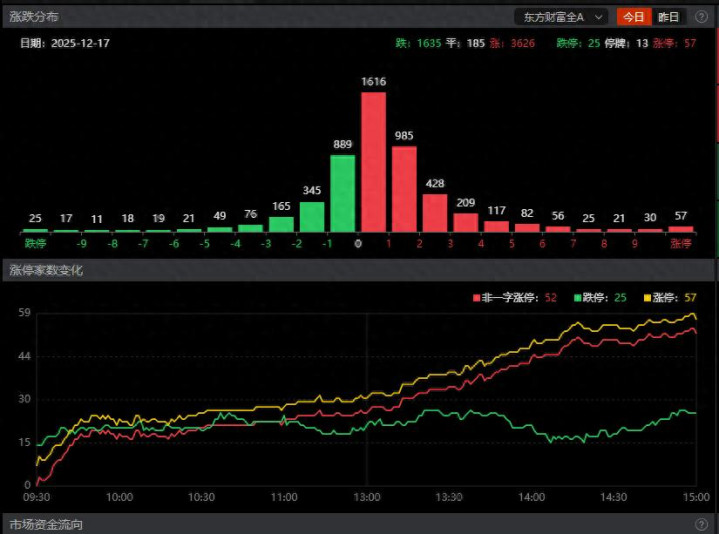
Task: Click the 09:30 time axis label
Action: [x=37, y=497]
